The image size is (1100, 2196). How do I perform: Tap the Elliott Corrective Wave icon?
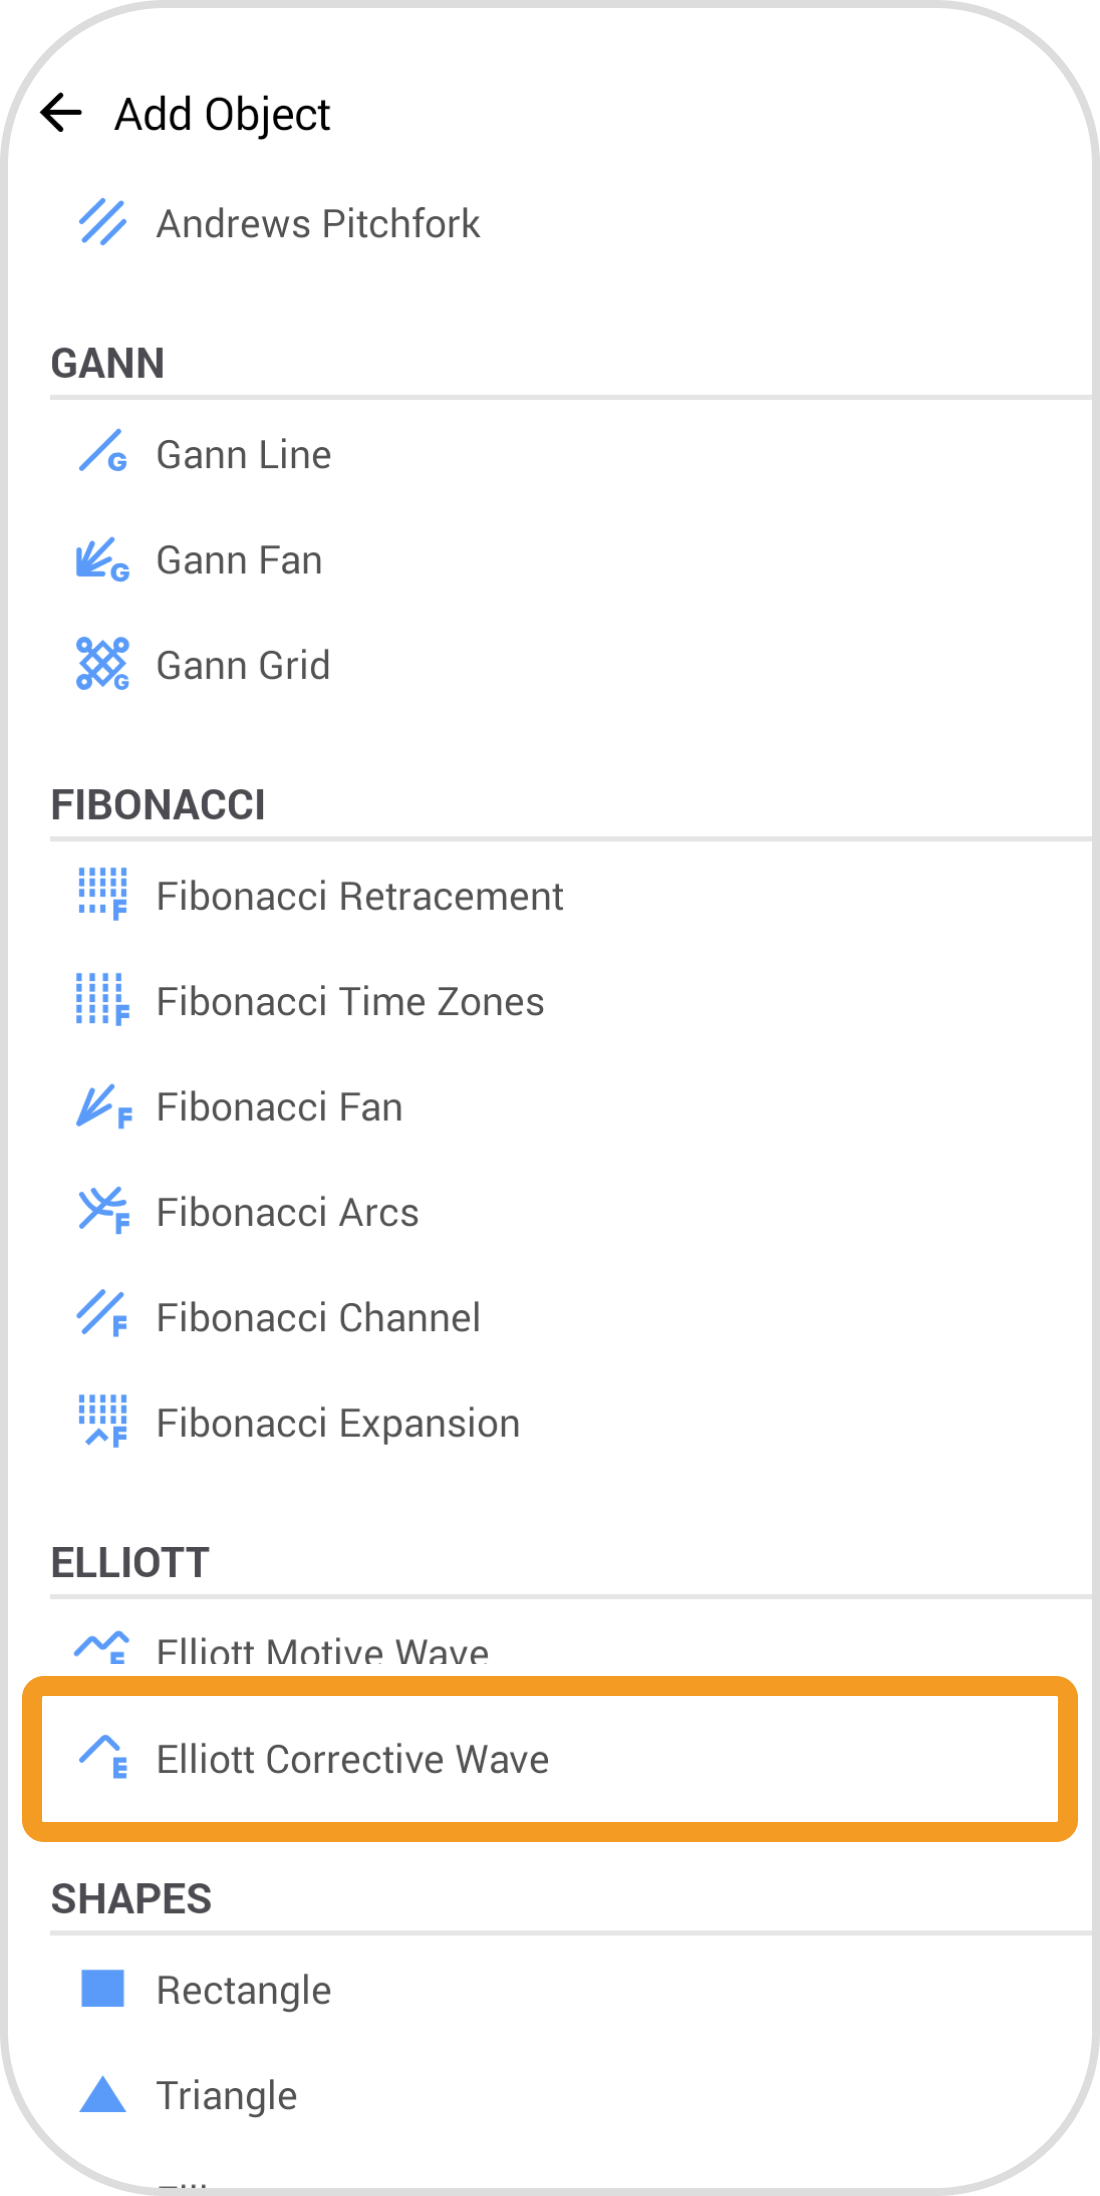[x=103, y=1758]
